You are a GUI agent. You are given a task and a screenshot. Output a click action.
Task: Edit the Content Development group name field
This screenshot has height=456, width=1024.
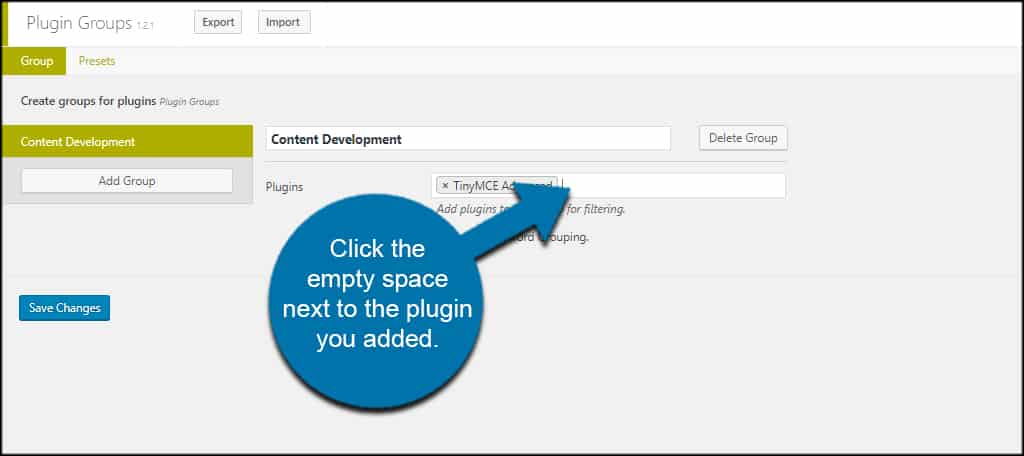(x=468, y=139)
